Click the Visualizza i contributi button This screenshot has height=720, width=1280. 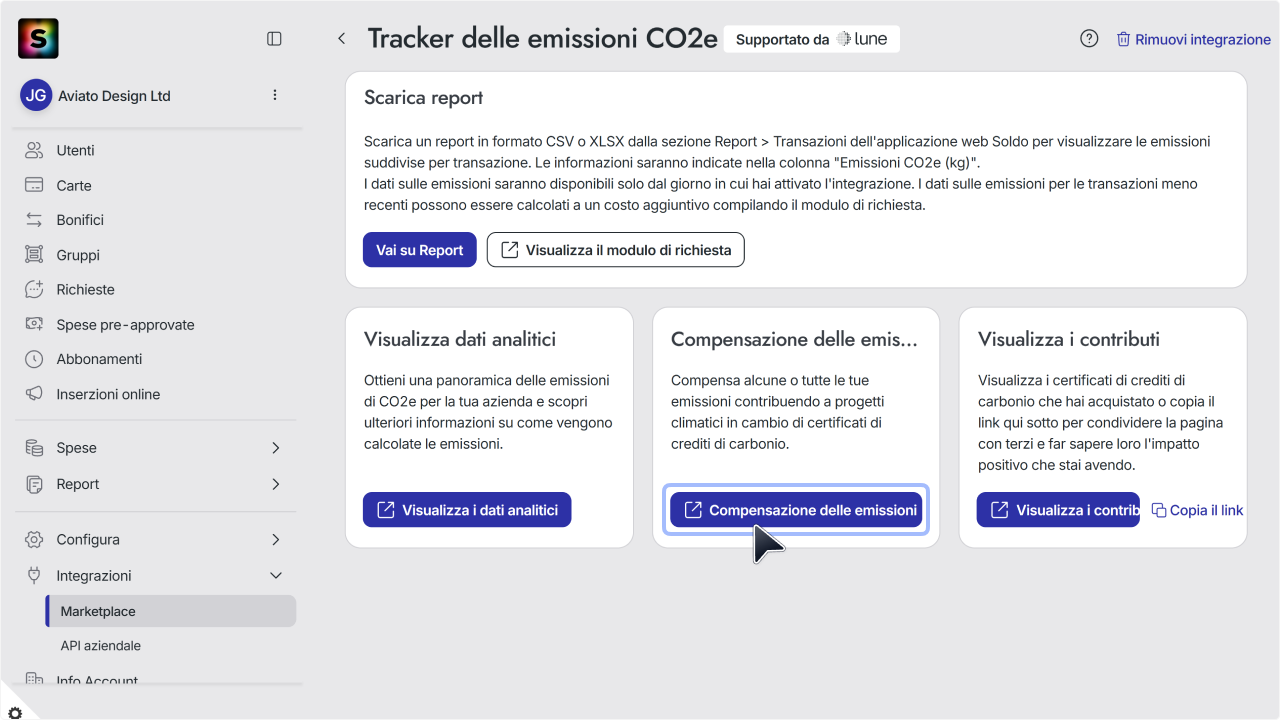point(1058,510)
